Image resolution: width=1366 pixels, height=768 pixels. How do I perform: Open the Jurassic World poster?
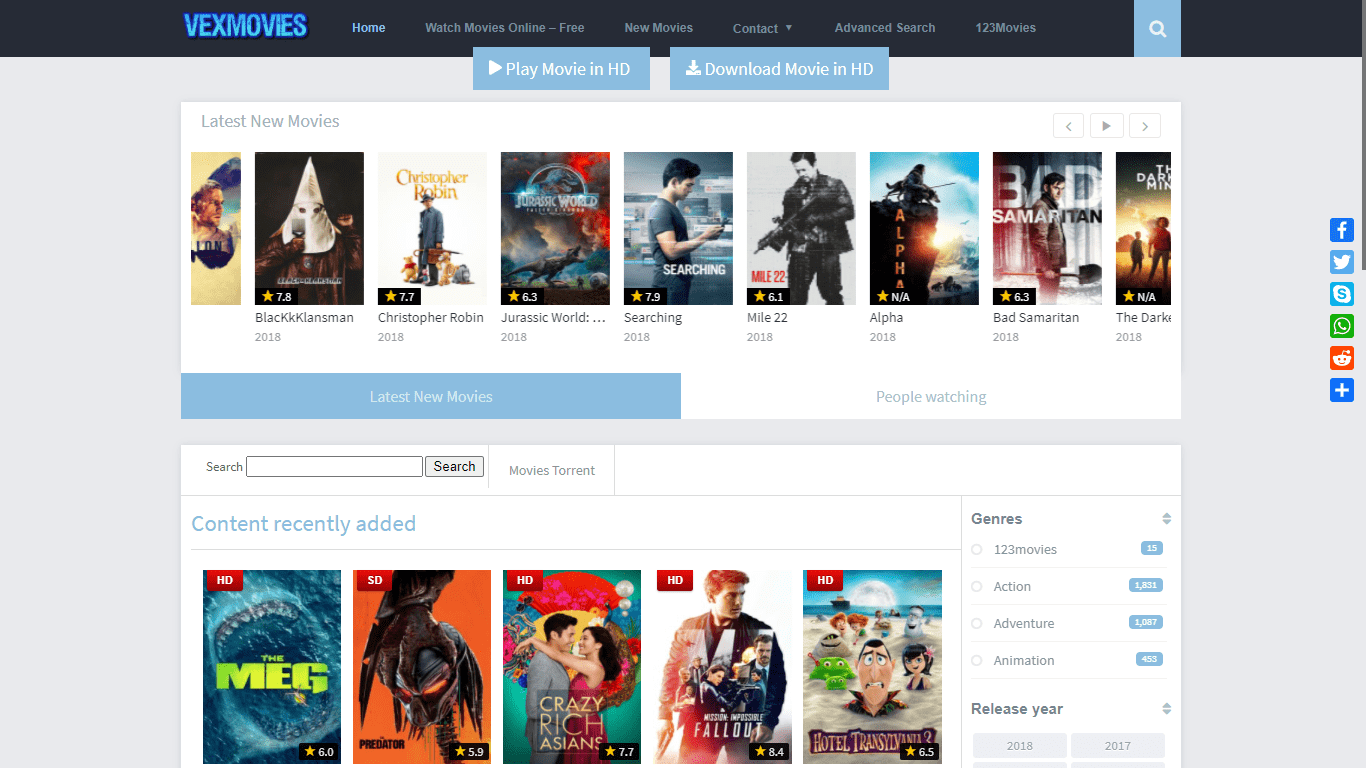click(x=555, y=228)
